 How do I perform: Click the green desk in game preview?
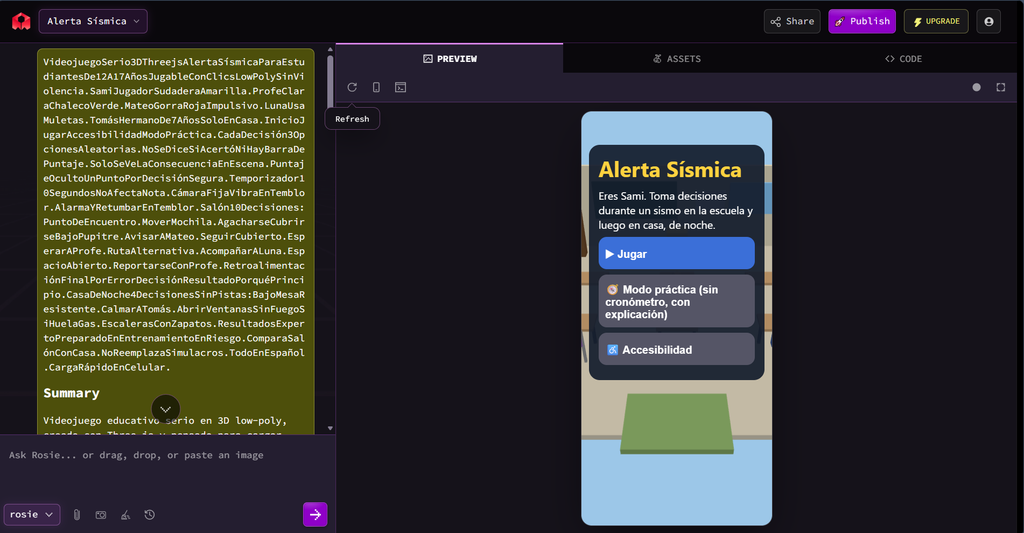pyautogui.click(x=677, y=423)
